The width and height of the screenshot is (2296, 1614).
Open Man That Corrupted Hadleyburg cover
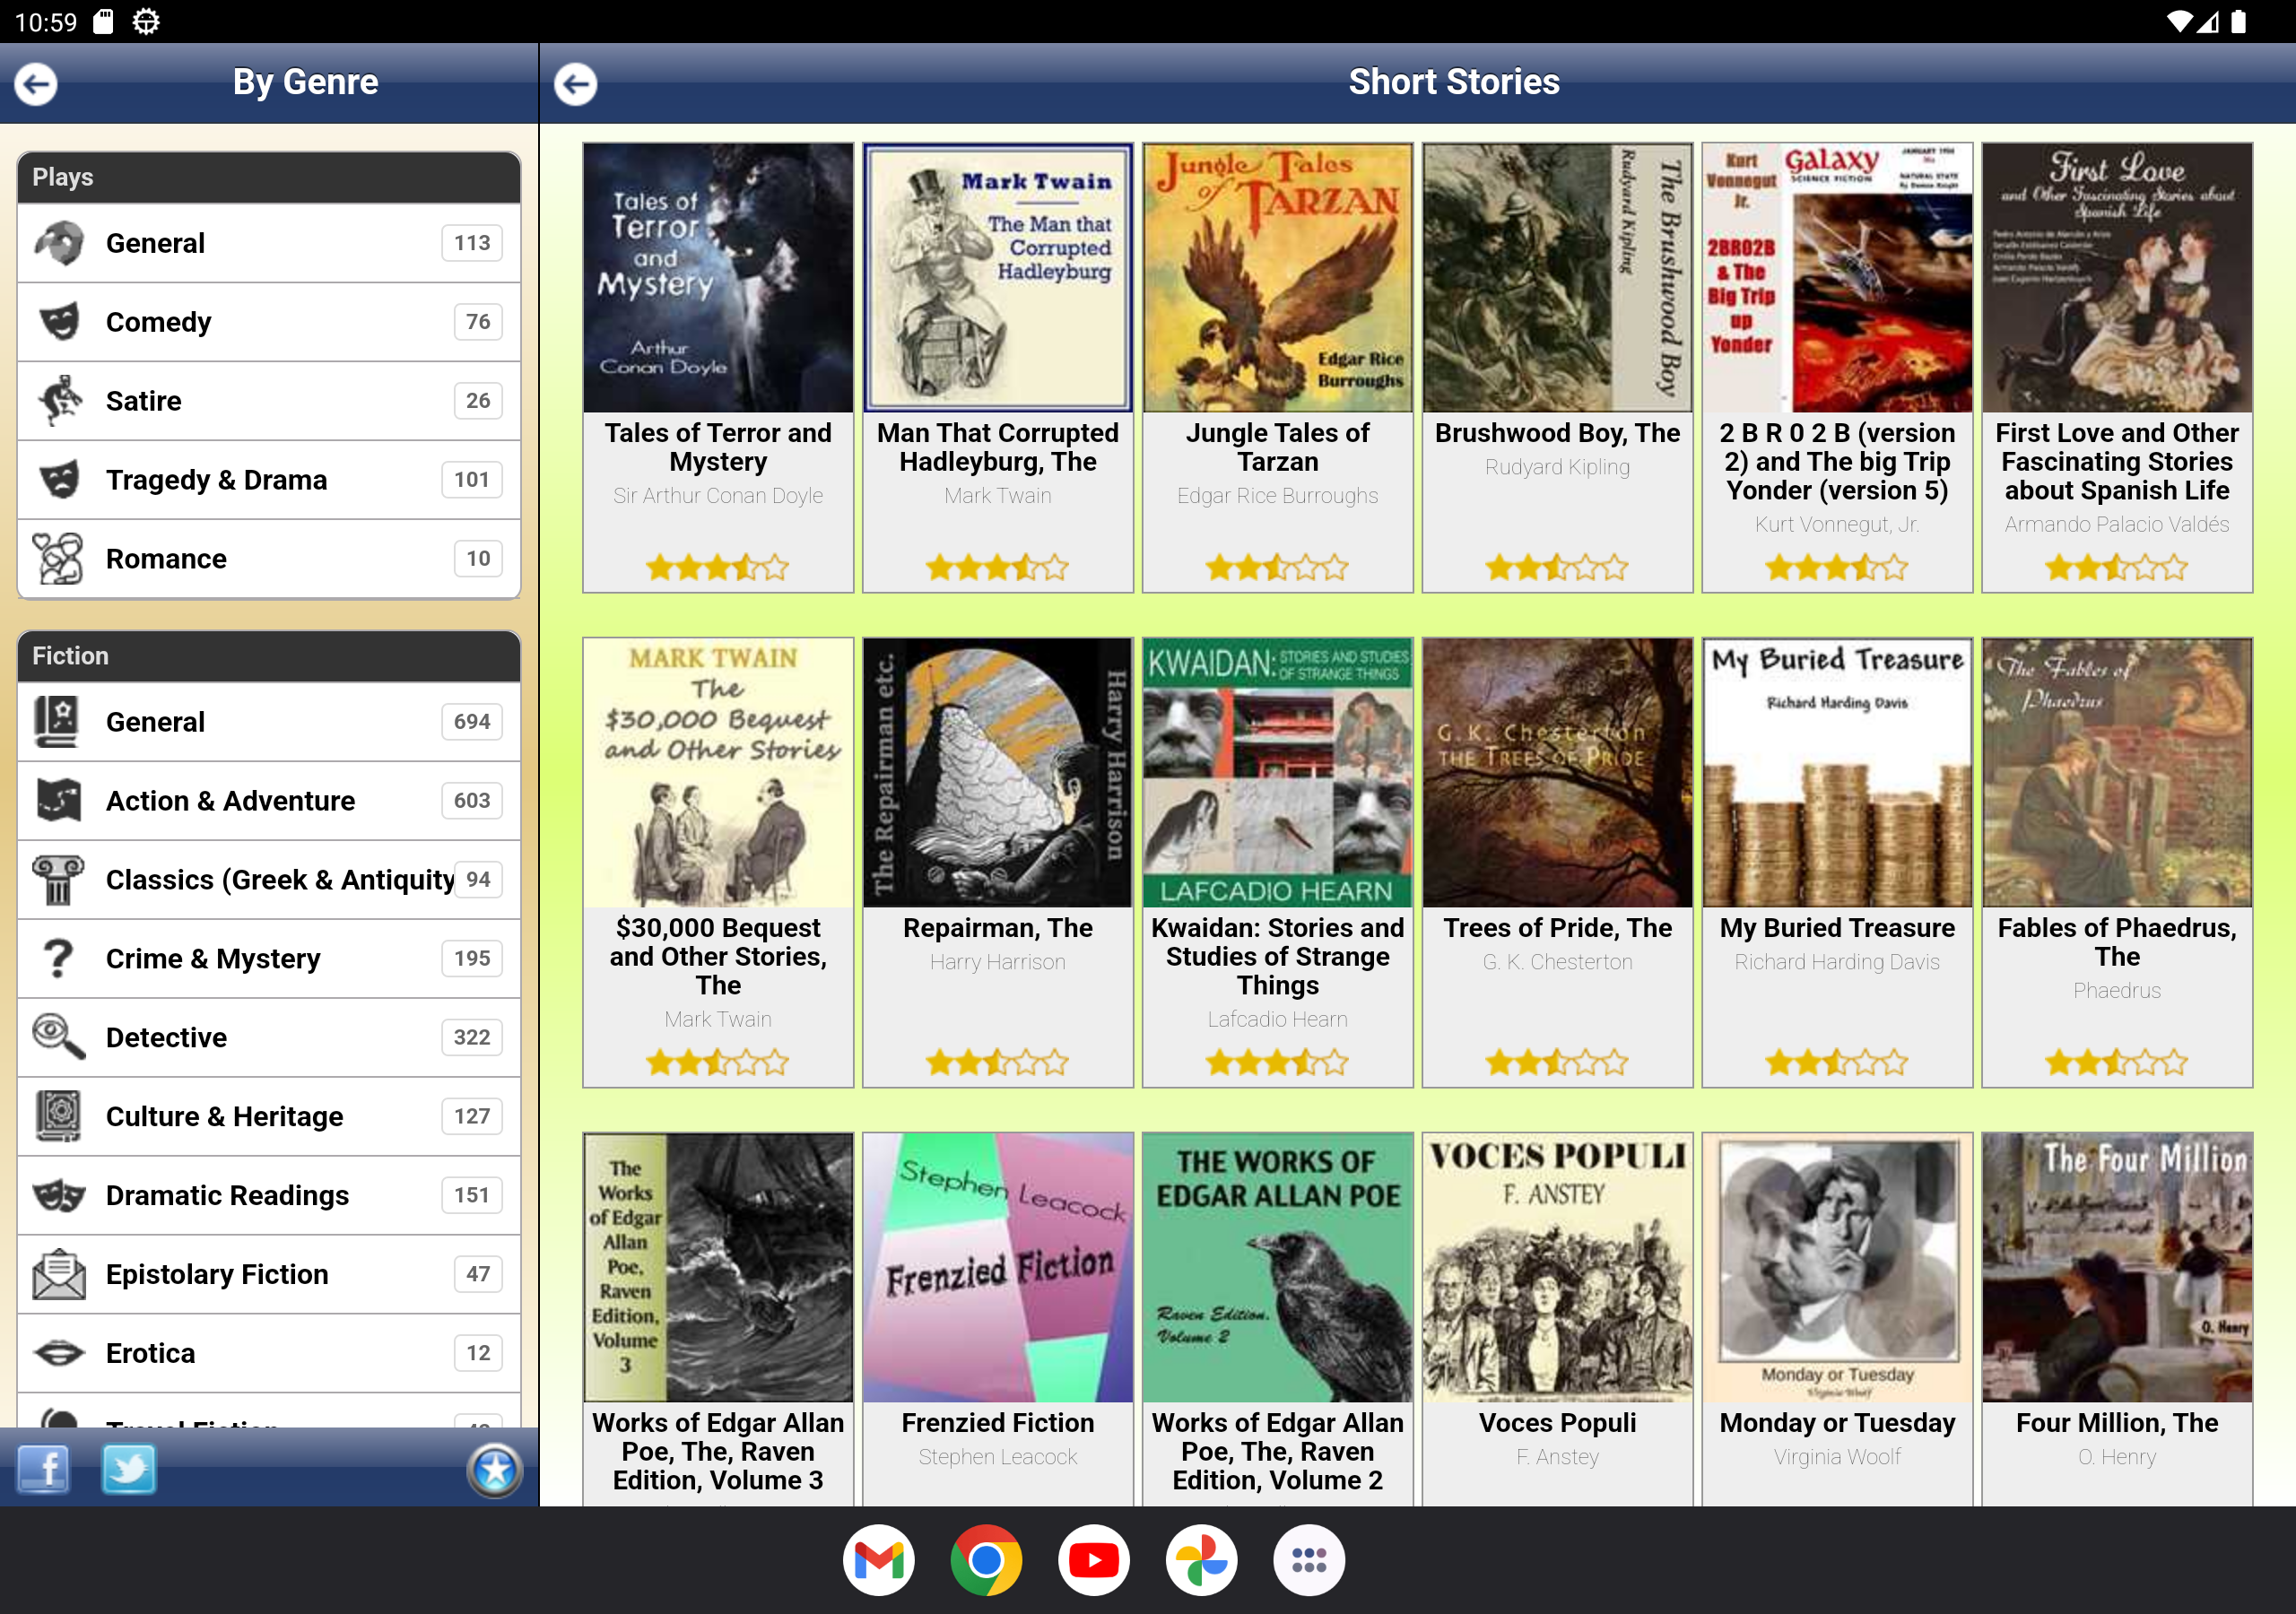tap(998, 277)
